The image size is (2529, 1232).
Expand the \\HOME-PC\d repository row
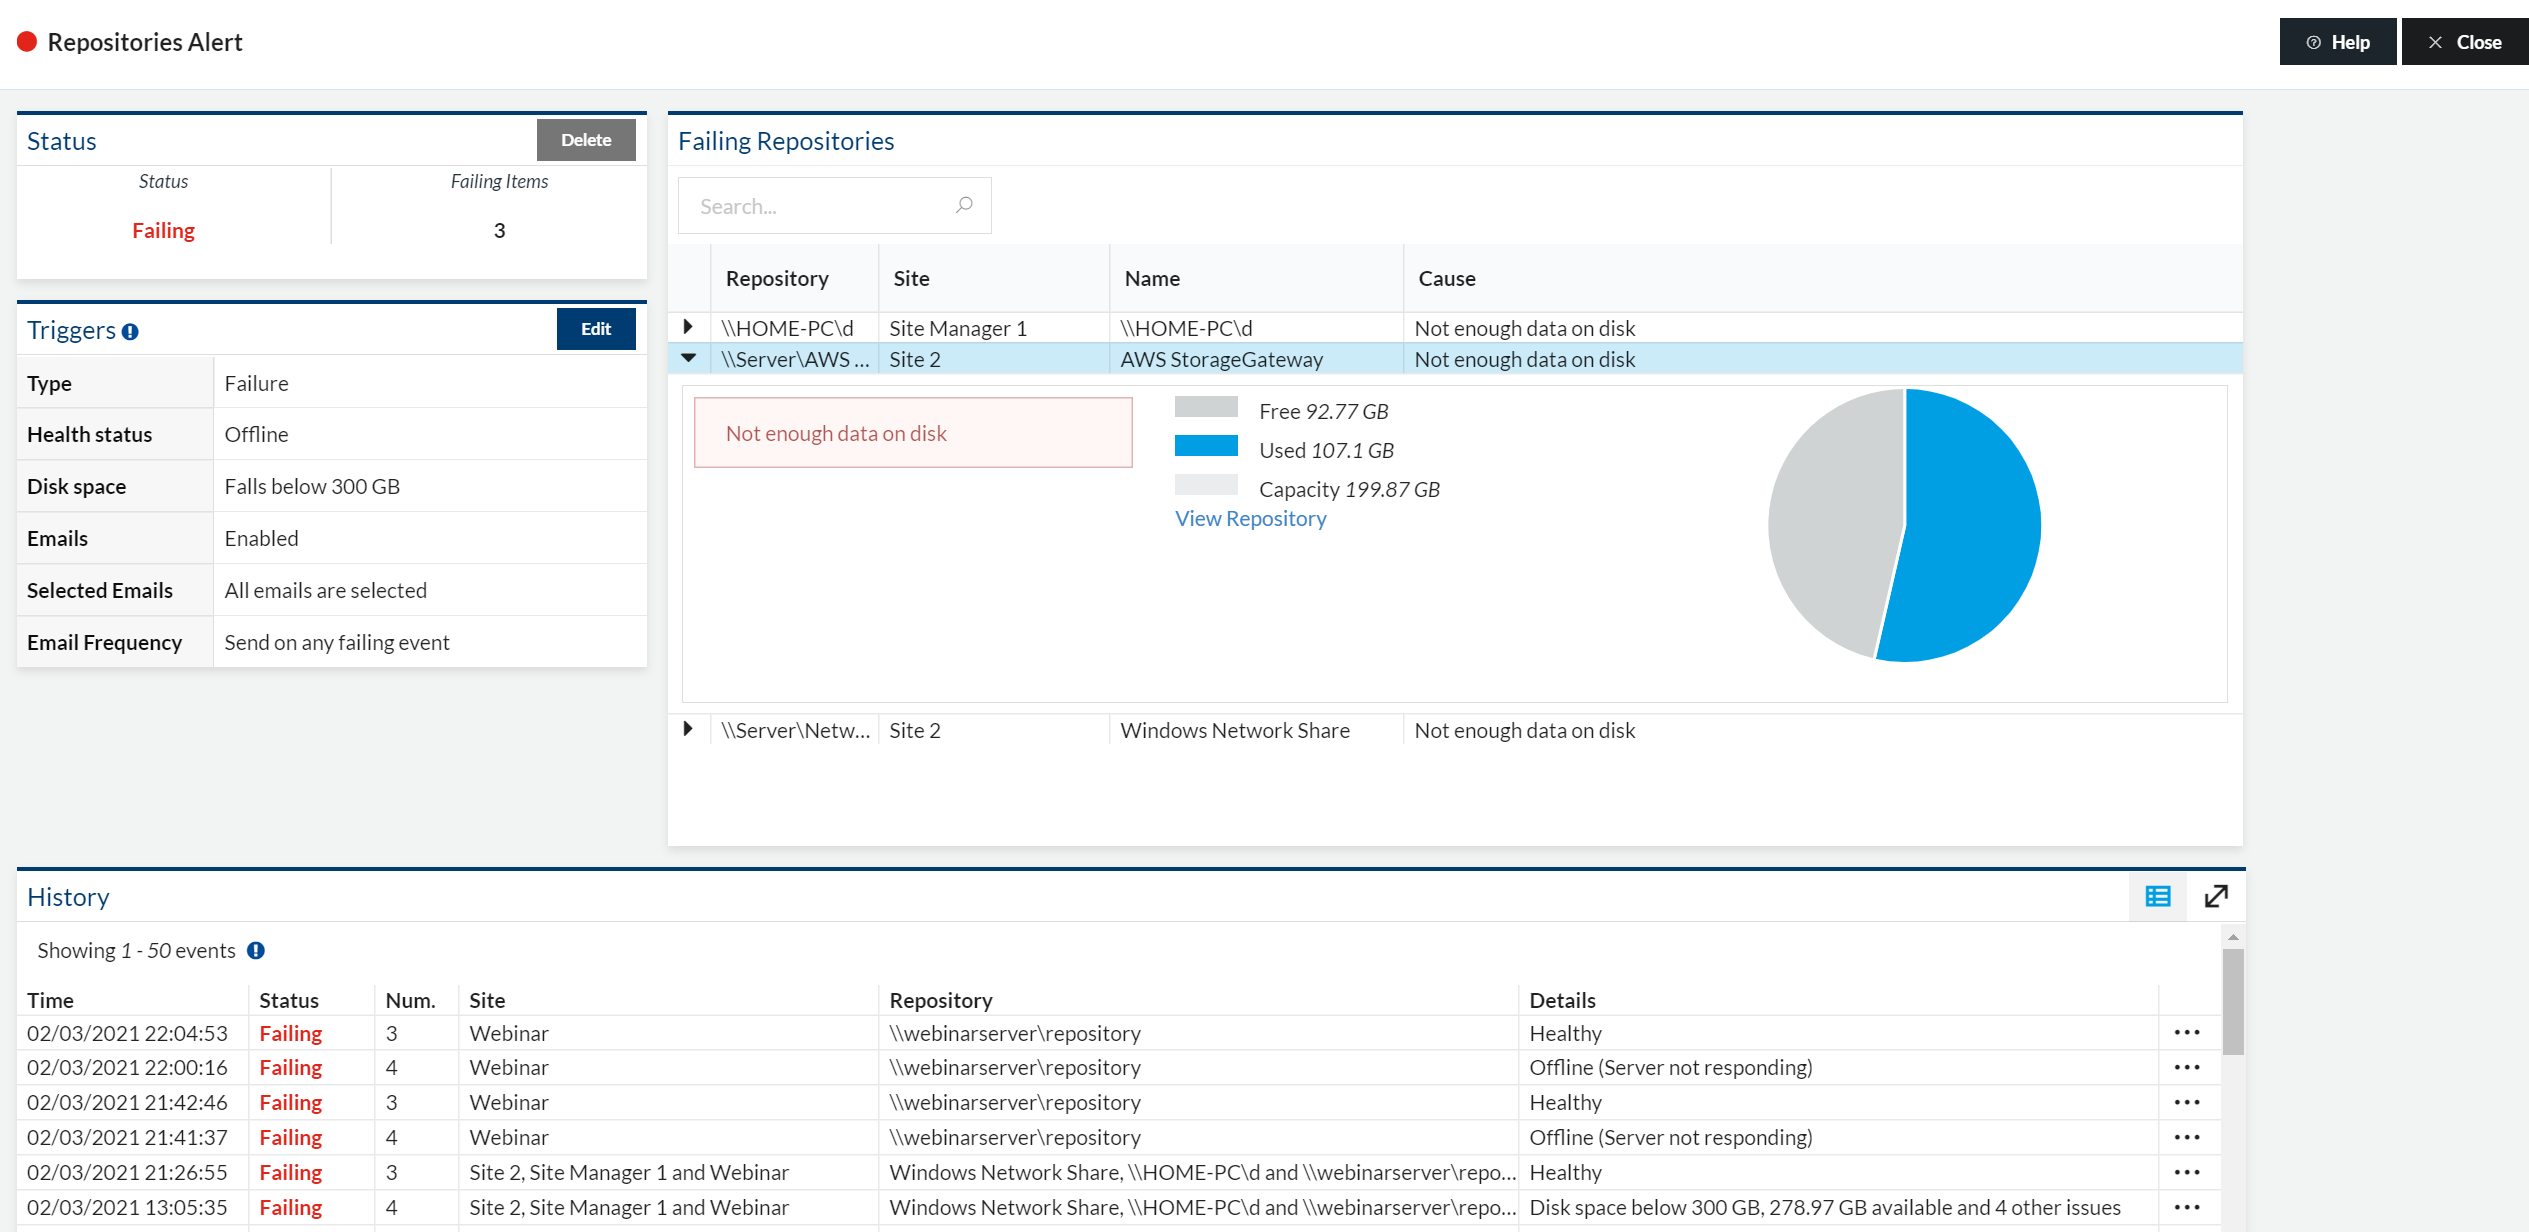[688, 327]
